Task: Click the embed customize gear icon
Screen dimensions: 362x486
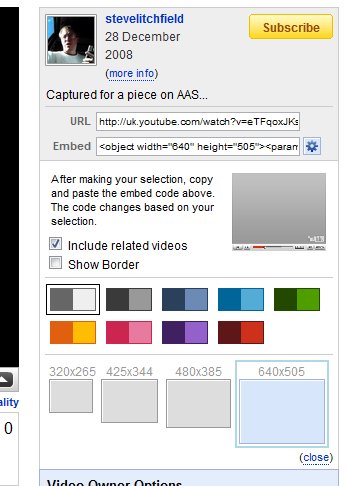Action: 312,146
